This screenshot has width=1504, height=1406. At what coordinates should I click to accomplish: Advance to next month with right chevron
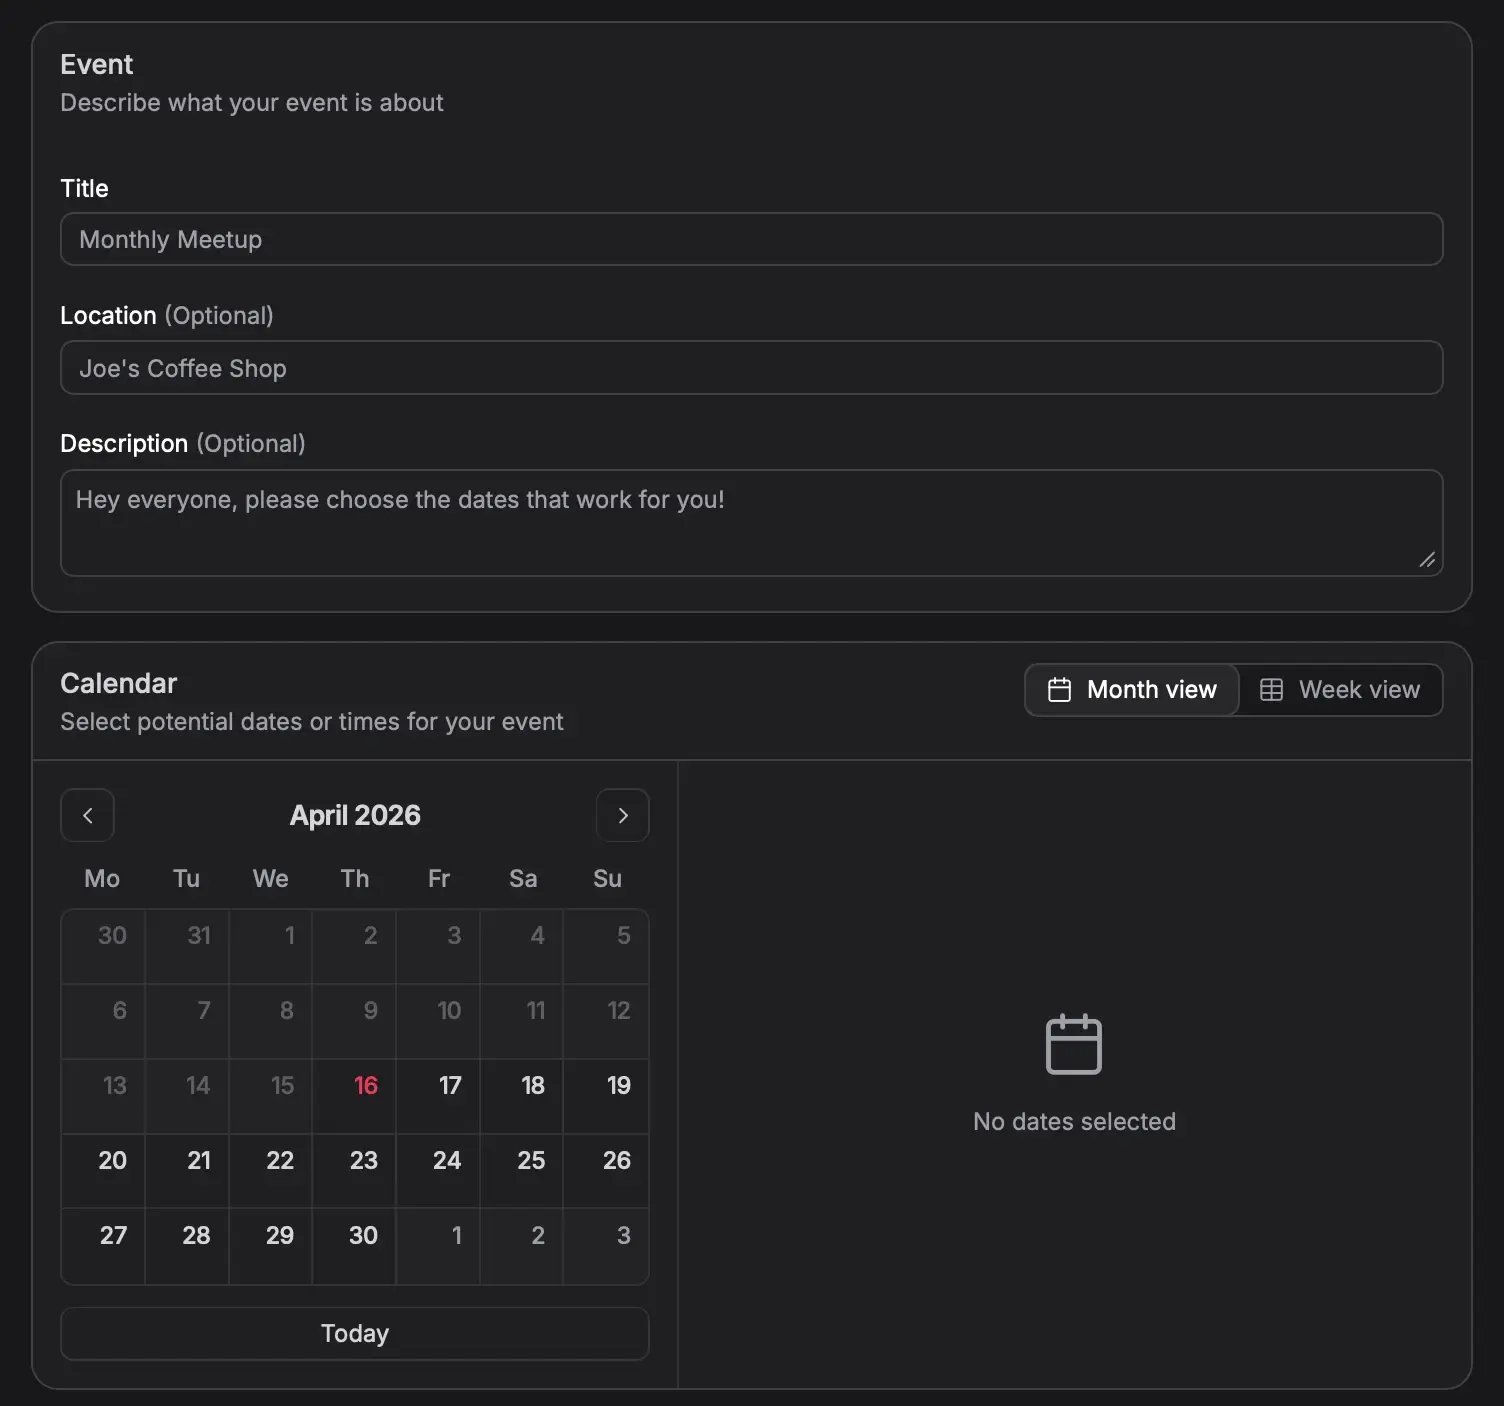(x=622, y=816)
